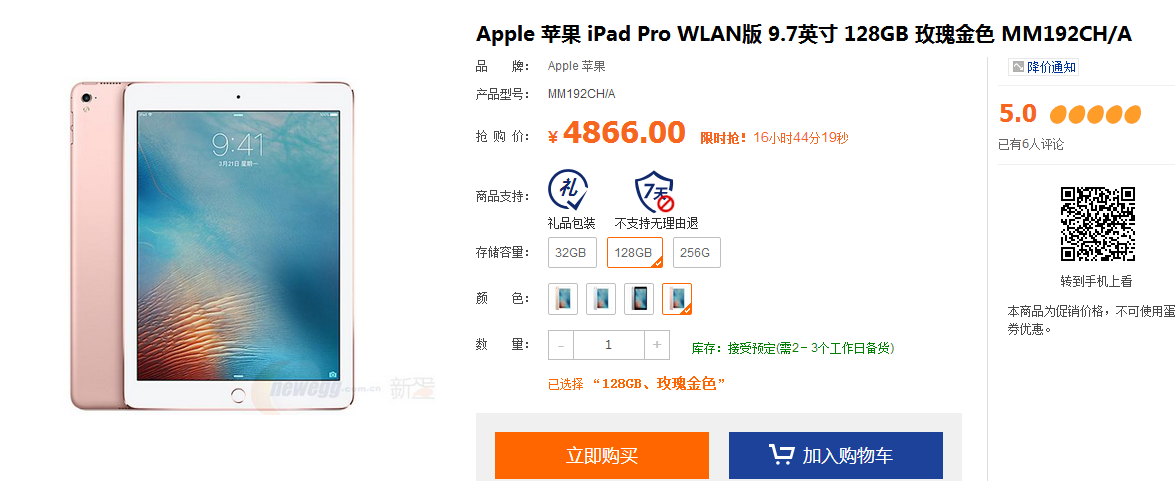Click the 7-day no-return shield icon
The width and height of the screenshot is (1175, 481).
click(655, 192)
